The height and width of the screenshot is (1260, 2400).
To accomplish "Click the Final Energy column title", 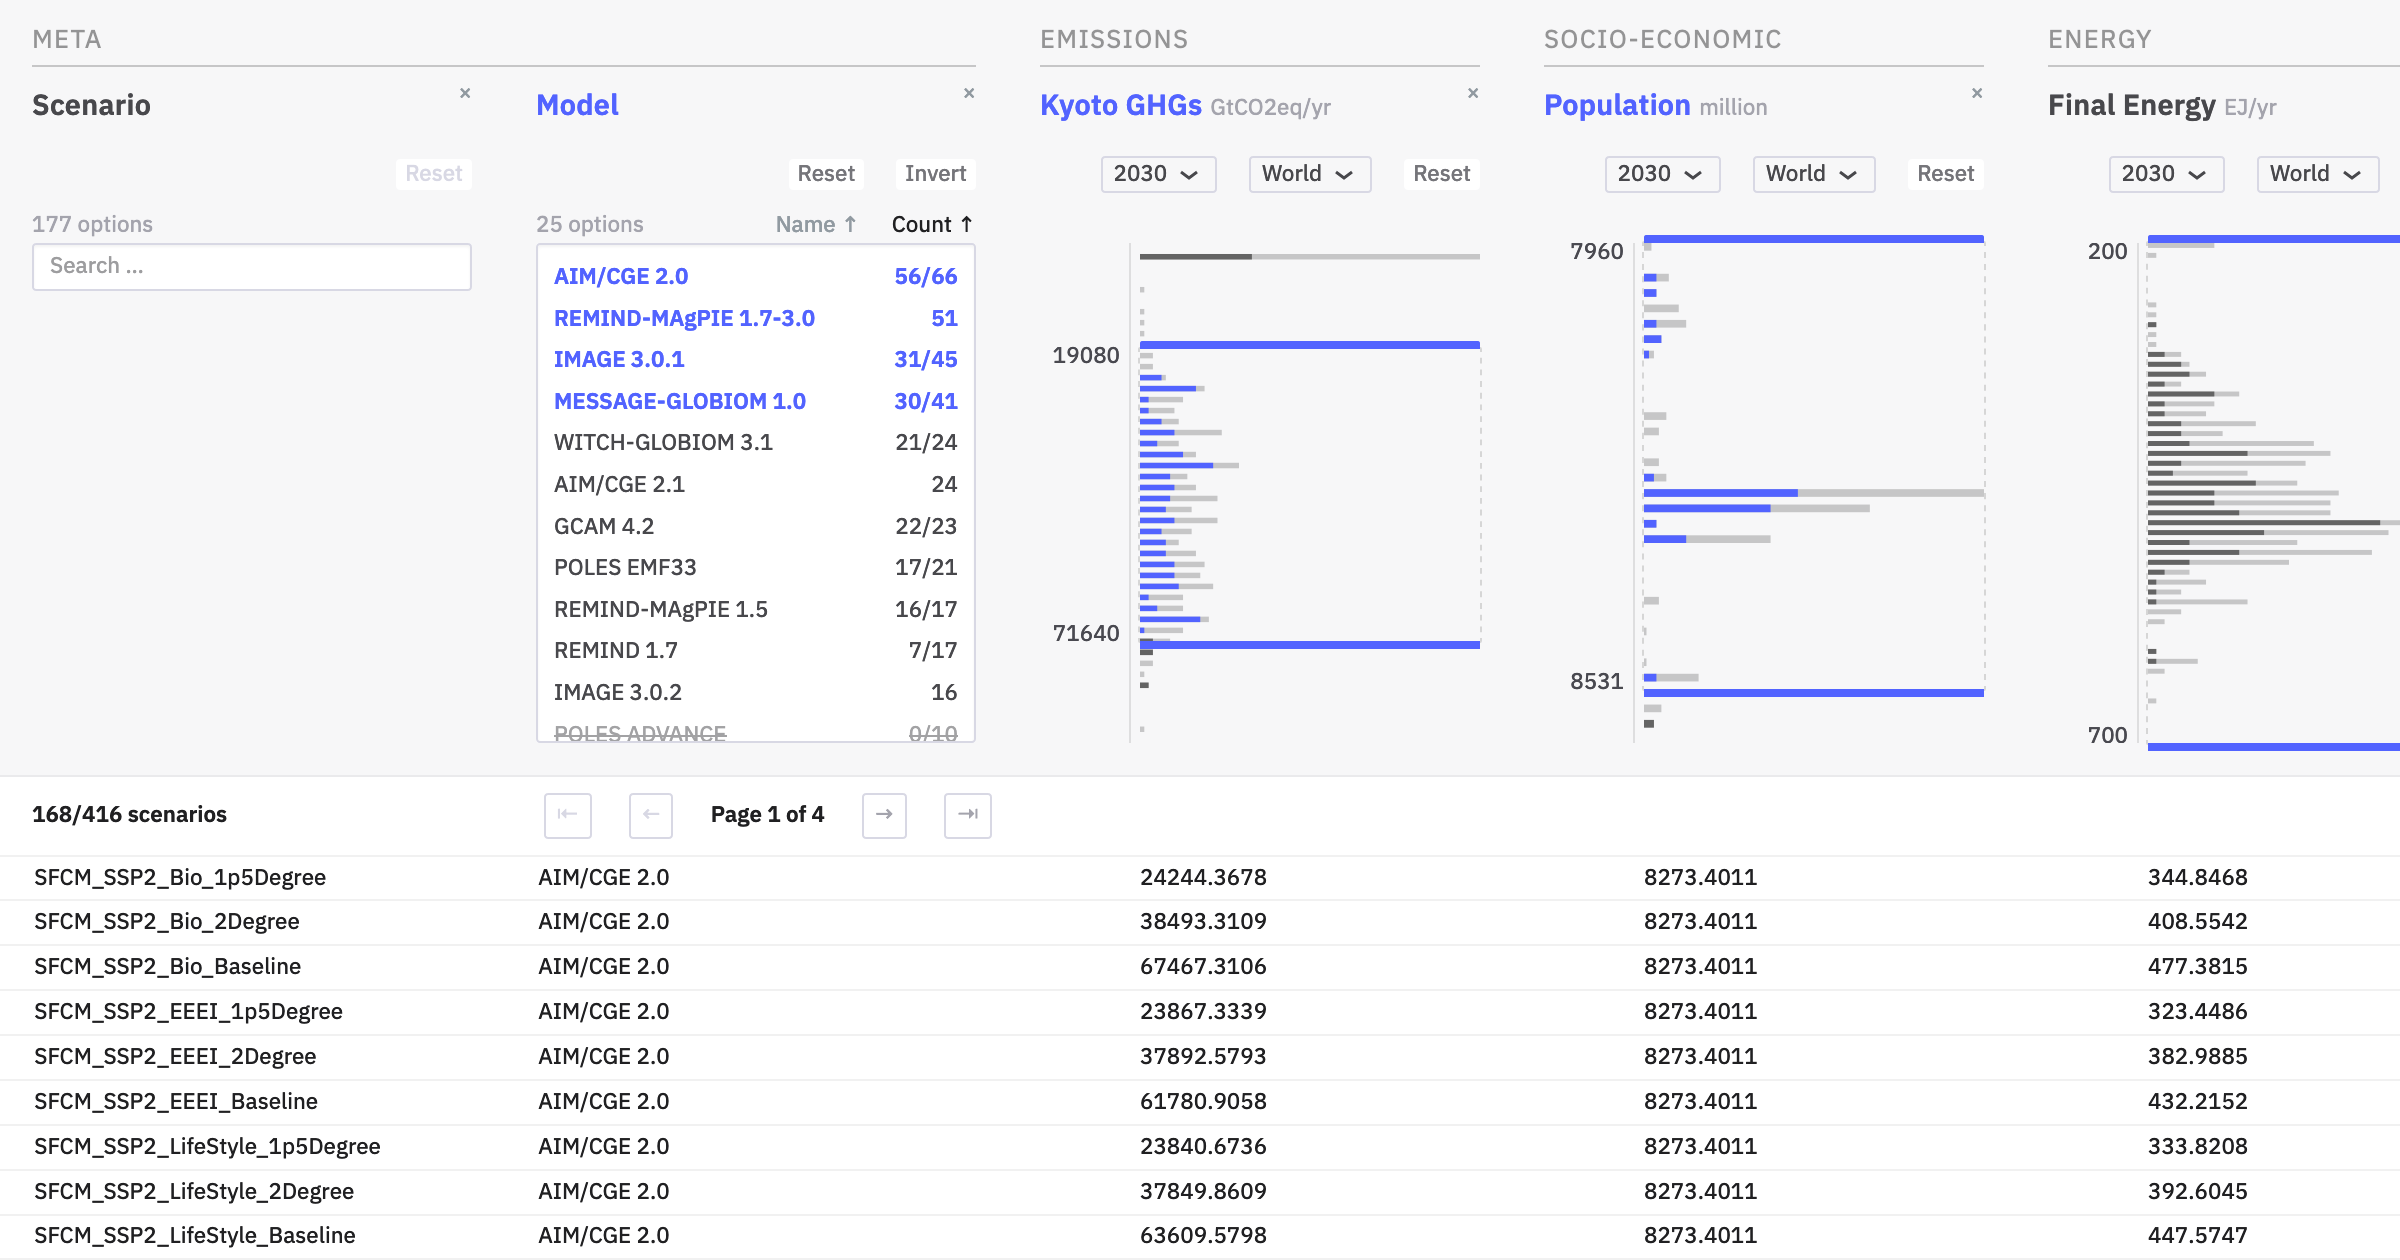I will tap(2132, 105).
